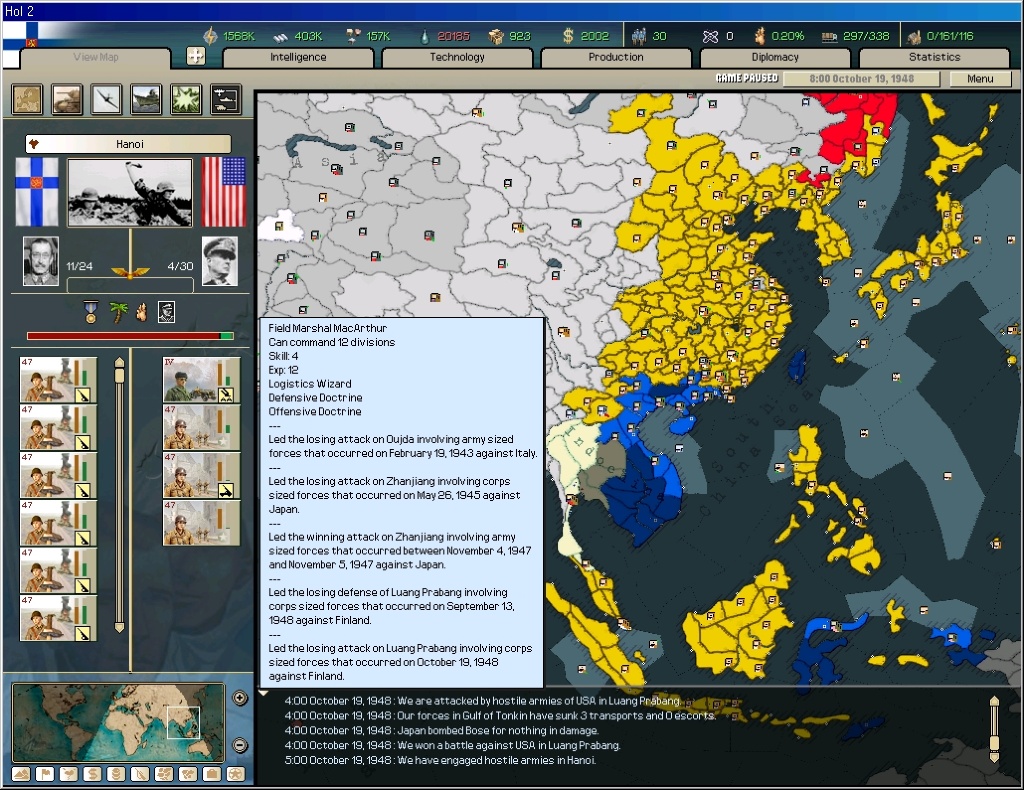Screen dimensions: 1024x790
Task: Open the Statistics tab
Action: tap(935, 57)
